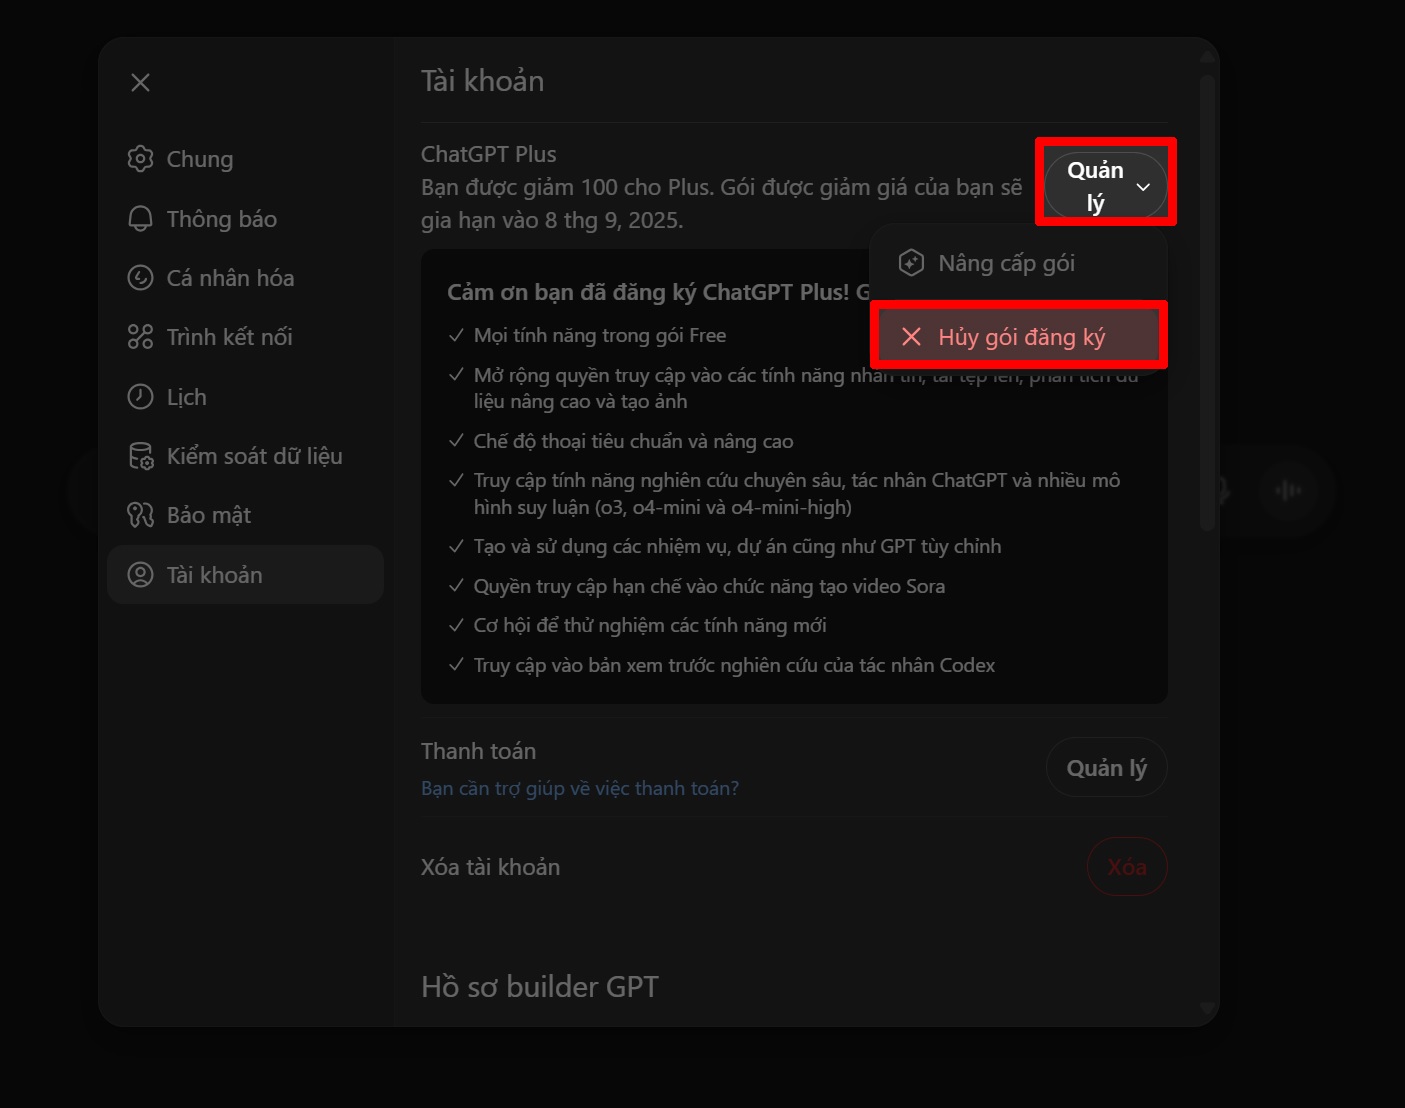
Task: Click the settings panel vertical scrollbar
Action: pyautogui.click(x=1207, y=300)
